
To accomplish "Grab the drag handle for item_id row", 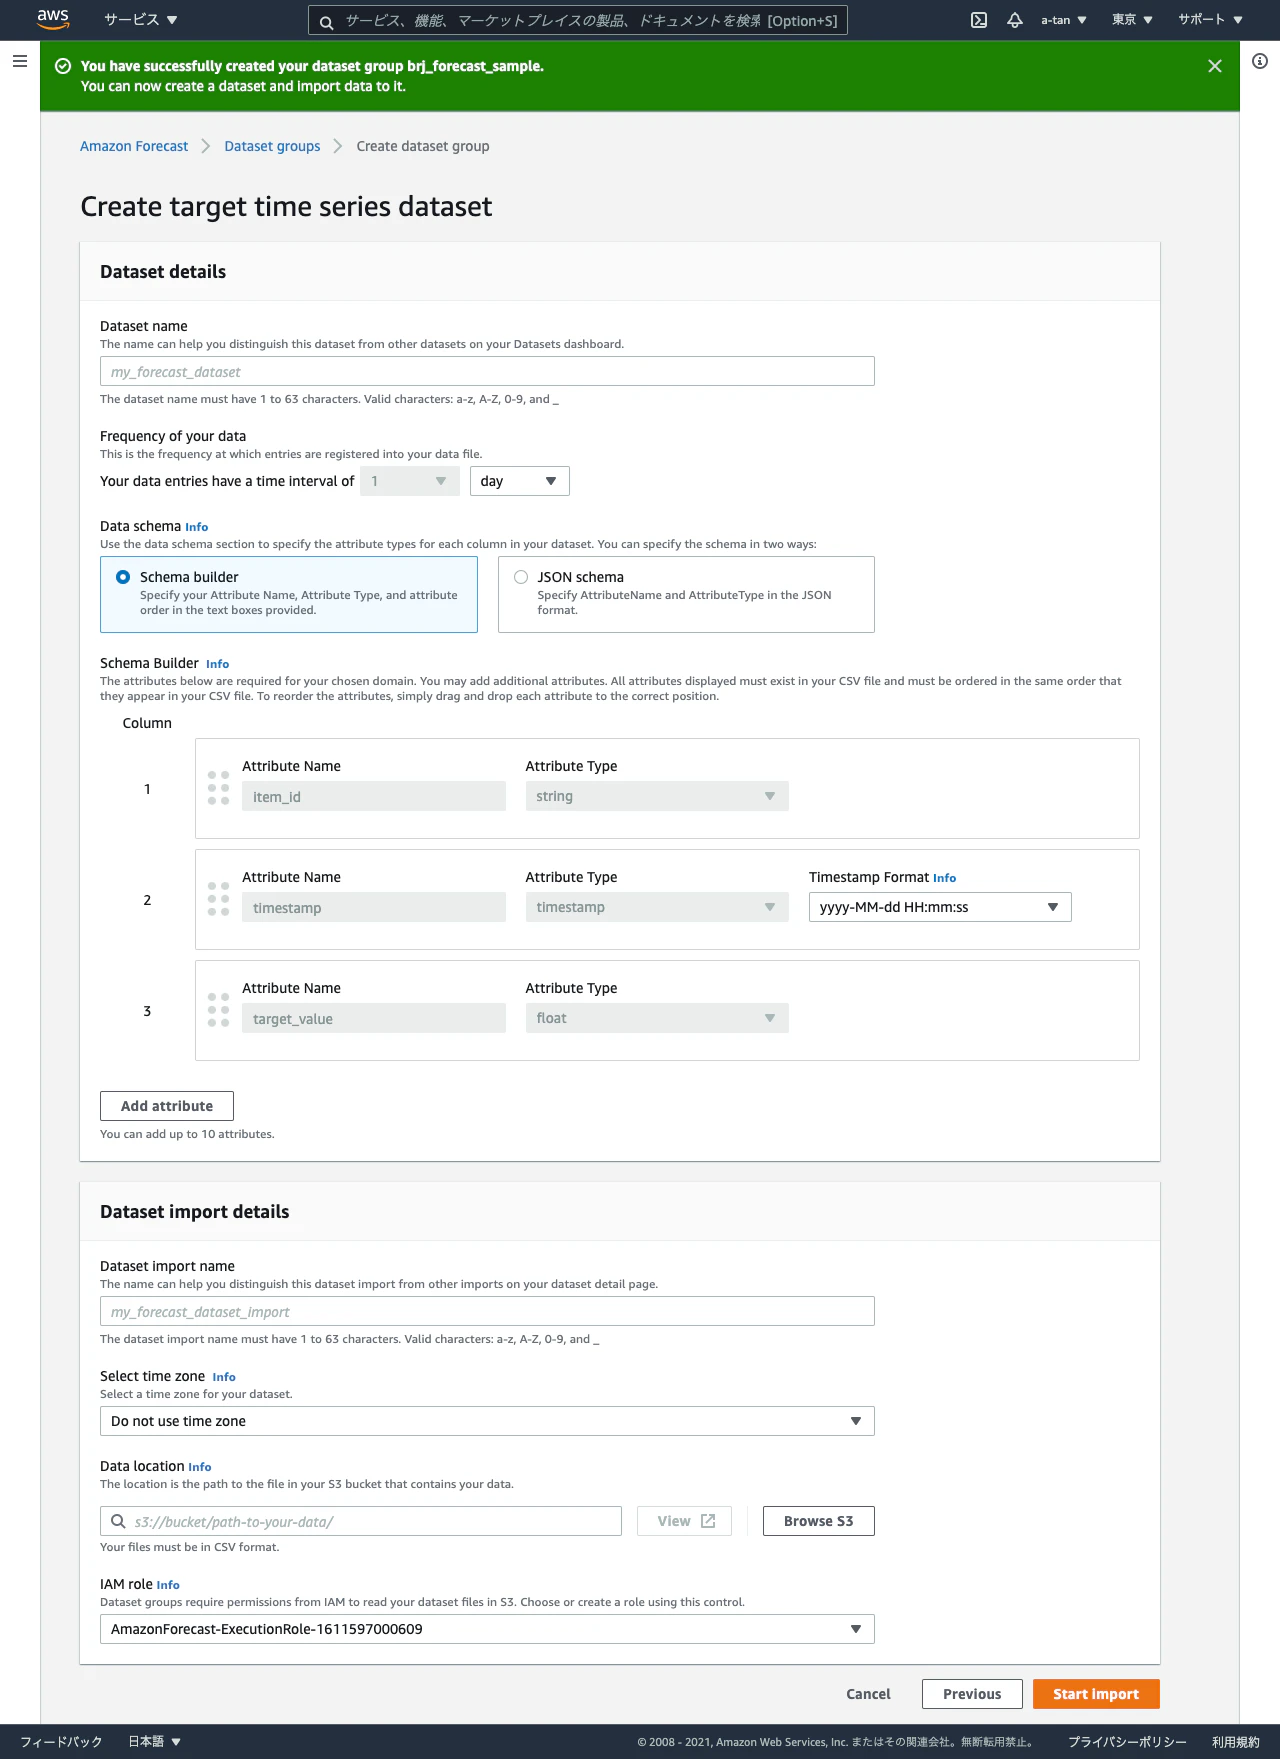I will 218,788.
